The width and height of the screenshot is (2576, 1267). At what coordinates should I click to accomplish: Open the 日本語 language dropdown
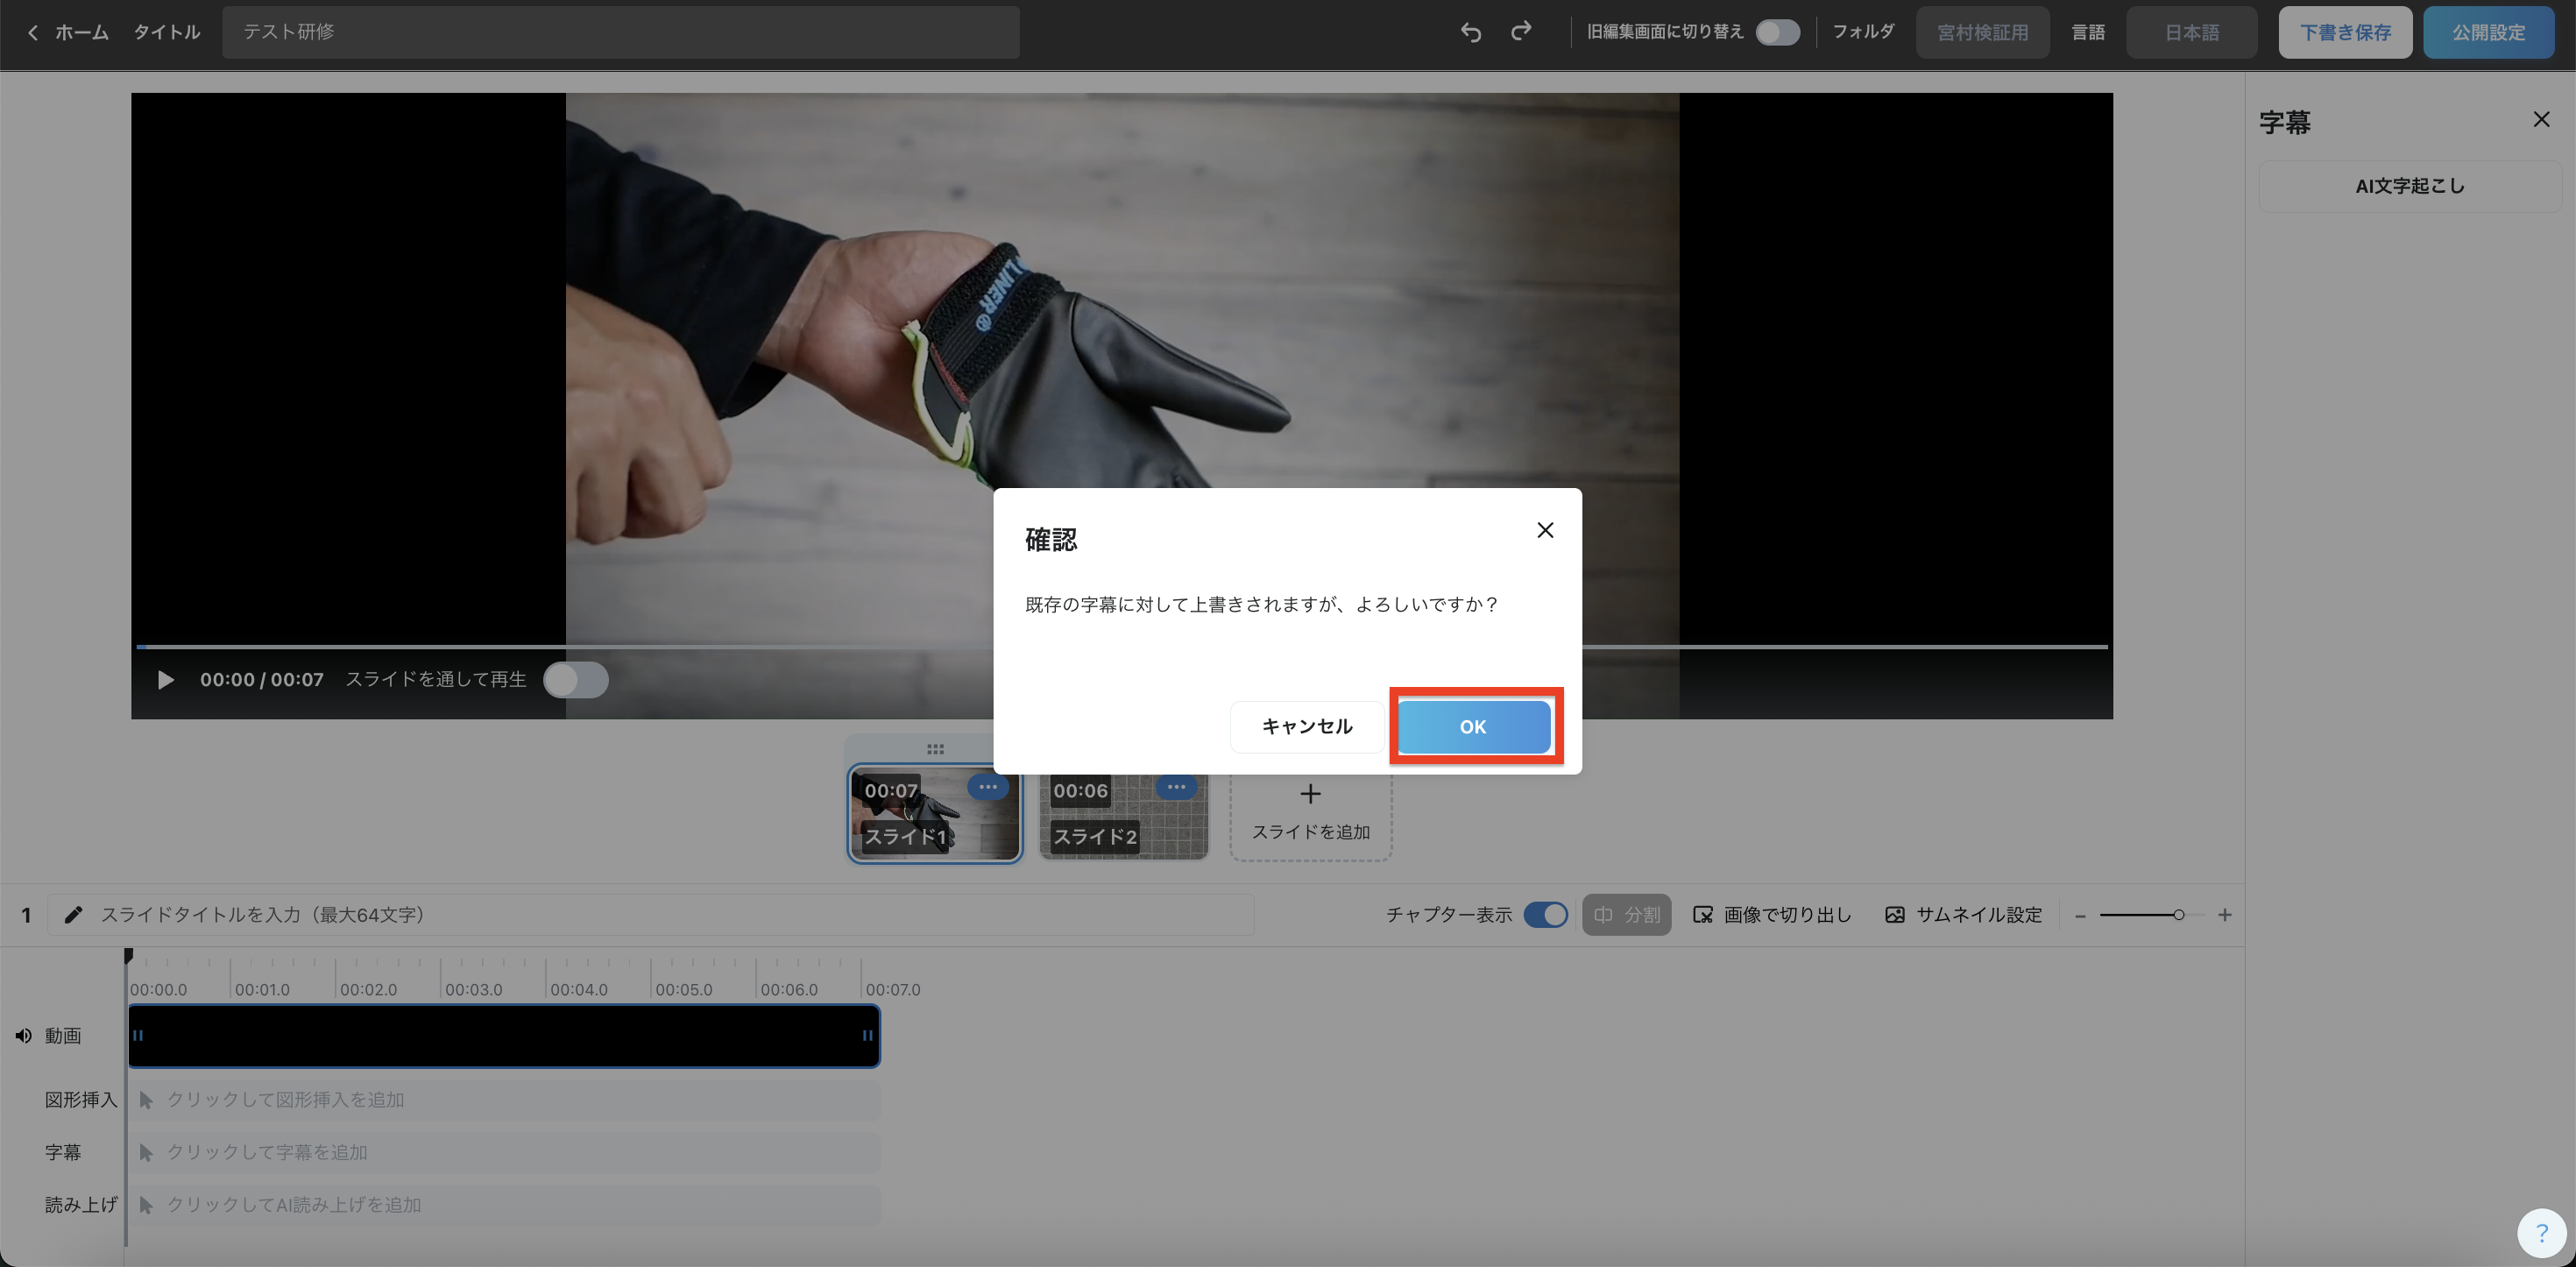click(2191, 32)
